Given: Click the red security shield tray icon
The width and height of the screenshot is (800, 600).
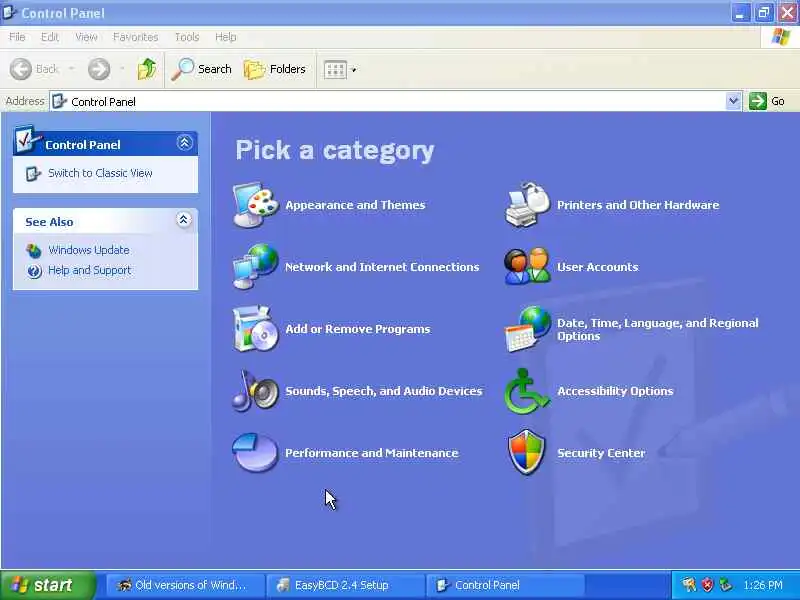Looking at the screenshot, I should click(x=707, y=585).
